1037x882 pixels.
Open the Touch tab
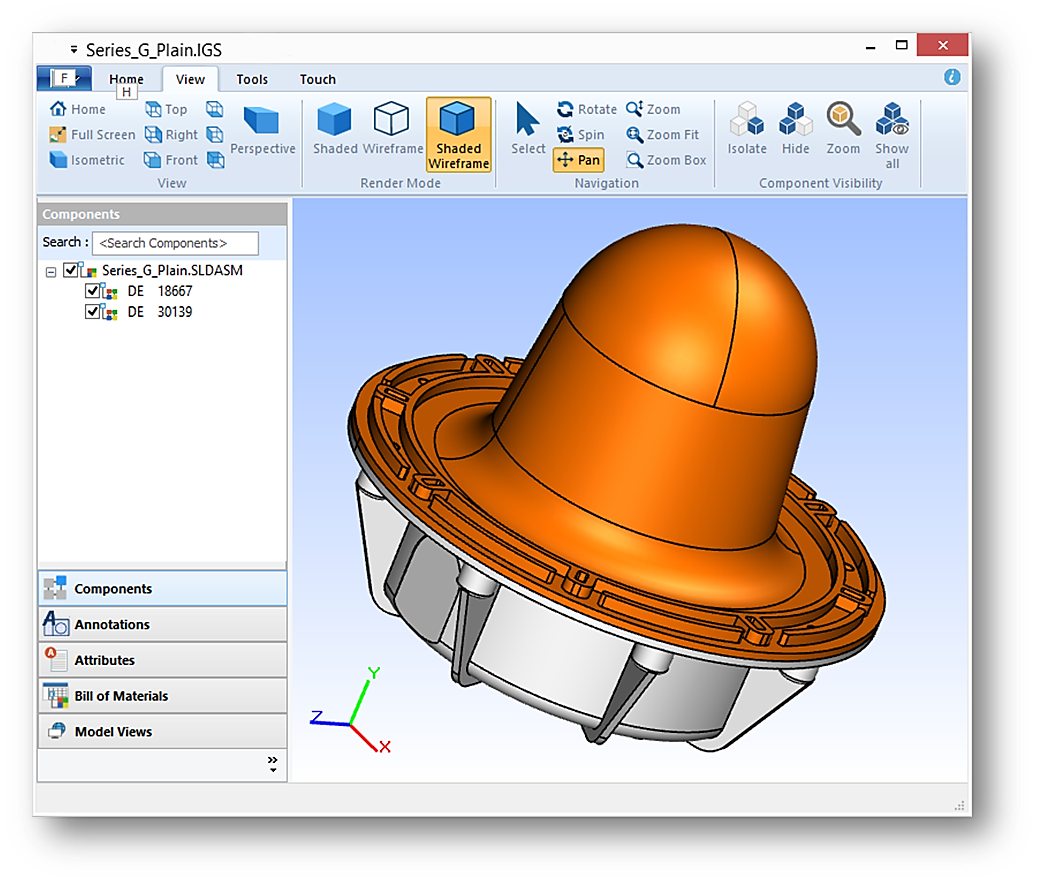(317, 79)
